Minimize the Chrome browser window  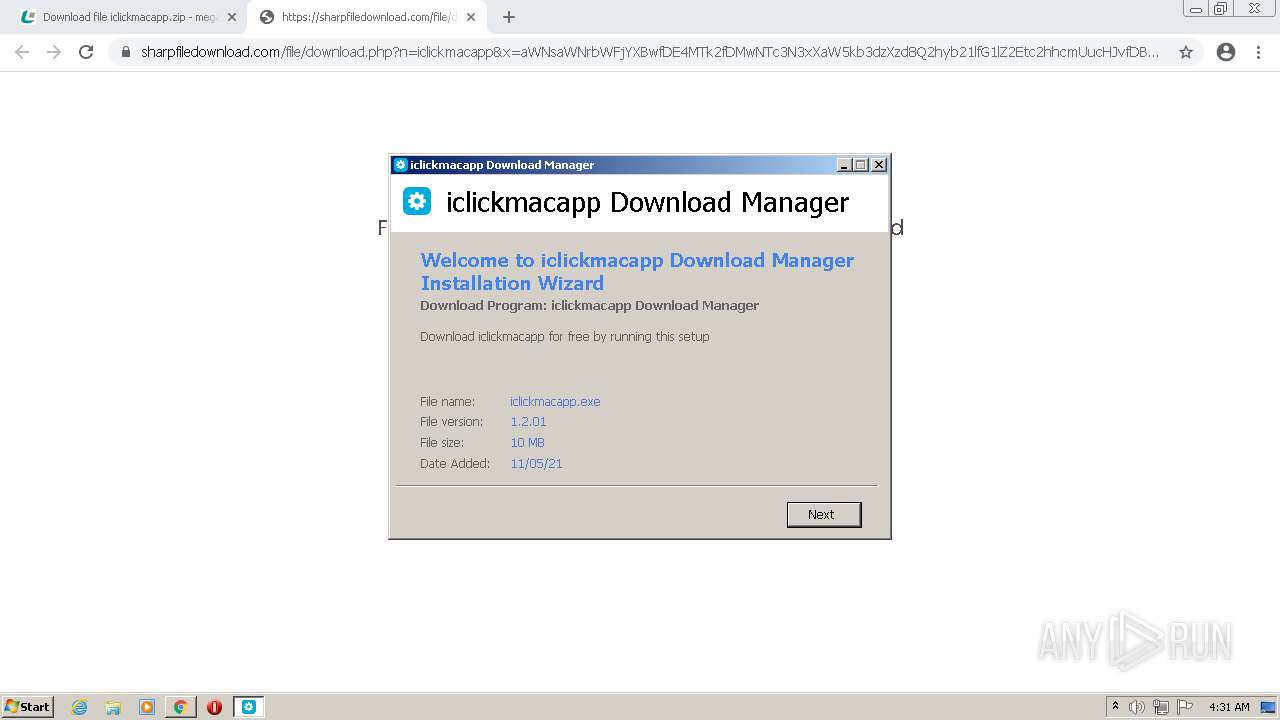coord(1195,8)
